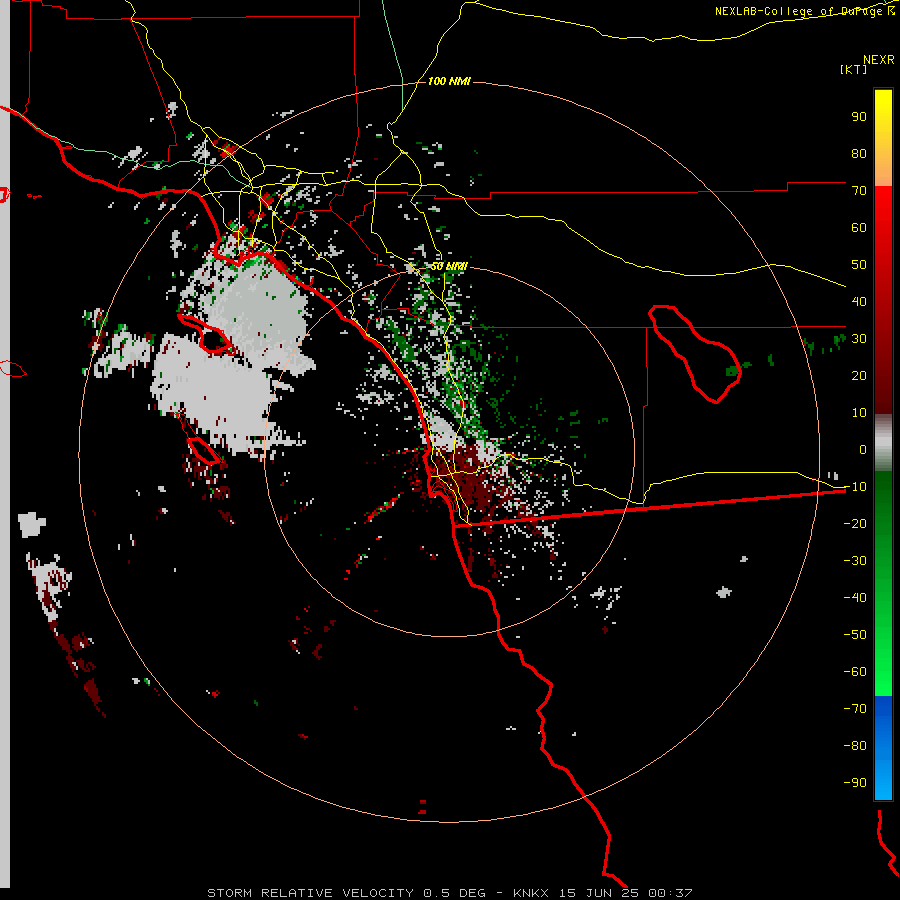Click the -60 value on the velocity scale
Viewport: 900px width, 900px height.
855,672
